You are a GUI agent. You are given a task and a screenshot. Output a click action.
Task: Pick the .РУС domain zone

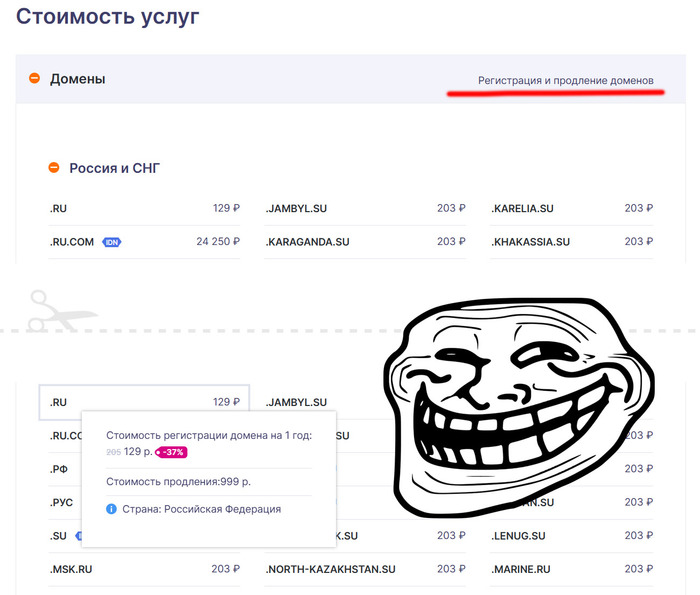pyautogui.click(x=61, y=502)
